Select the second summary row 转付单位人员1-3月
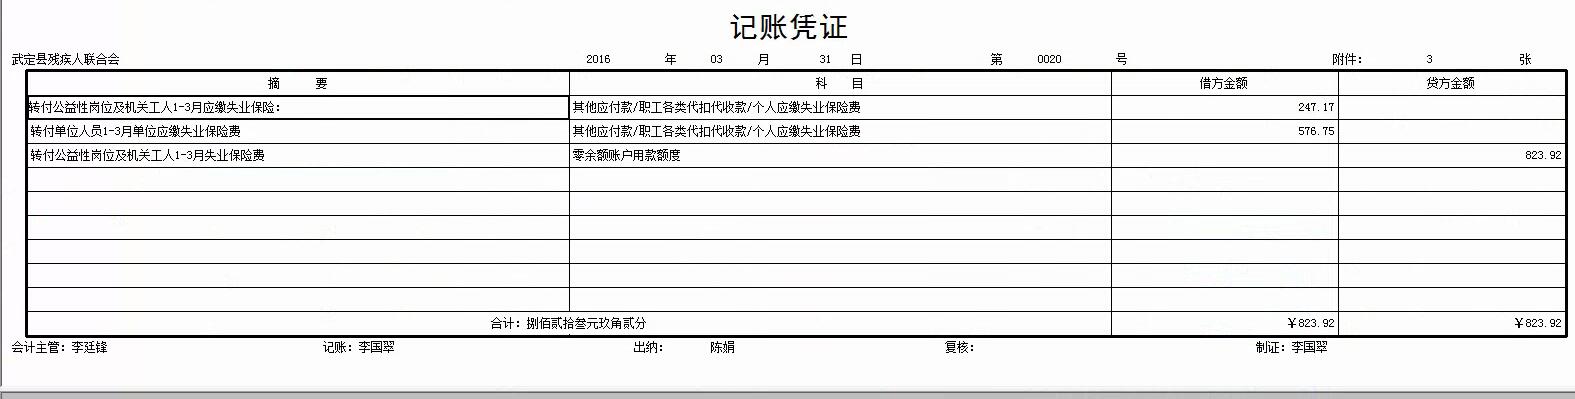The height and width of the screenshot is (399, 1575). click(x=298, y=131)
